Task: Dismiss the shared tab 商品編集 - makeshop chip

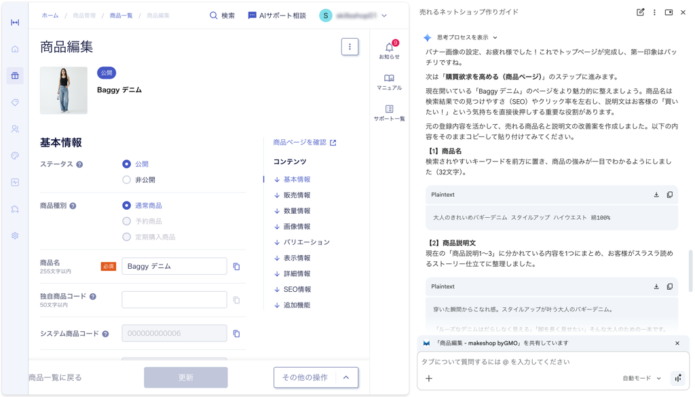Action: 677,343
